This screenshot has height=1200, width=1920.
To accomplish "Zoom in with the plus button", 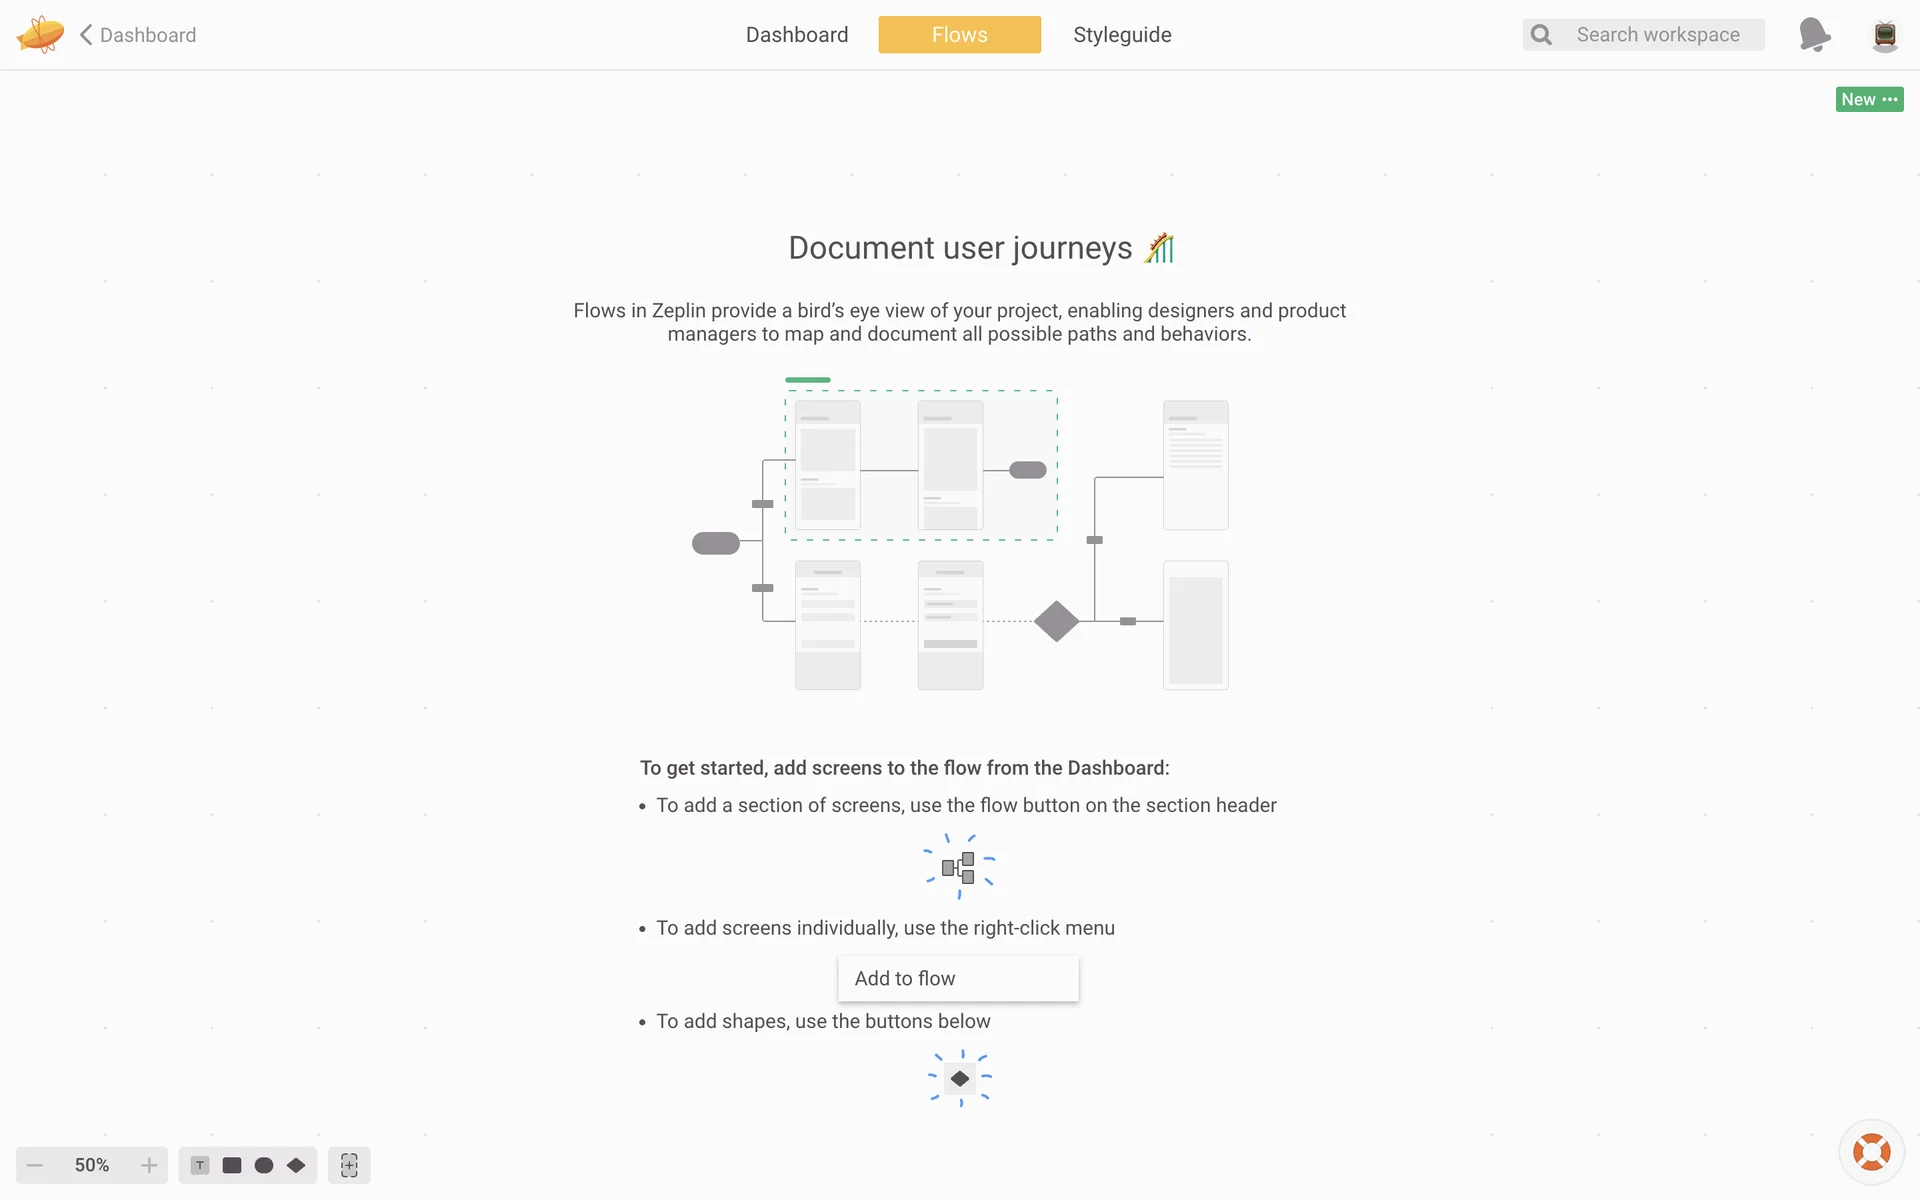I will point(149,1165).
